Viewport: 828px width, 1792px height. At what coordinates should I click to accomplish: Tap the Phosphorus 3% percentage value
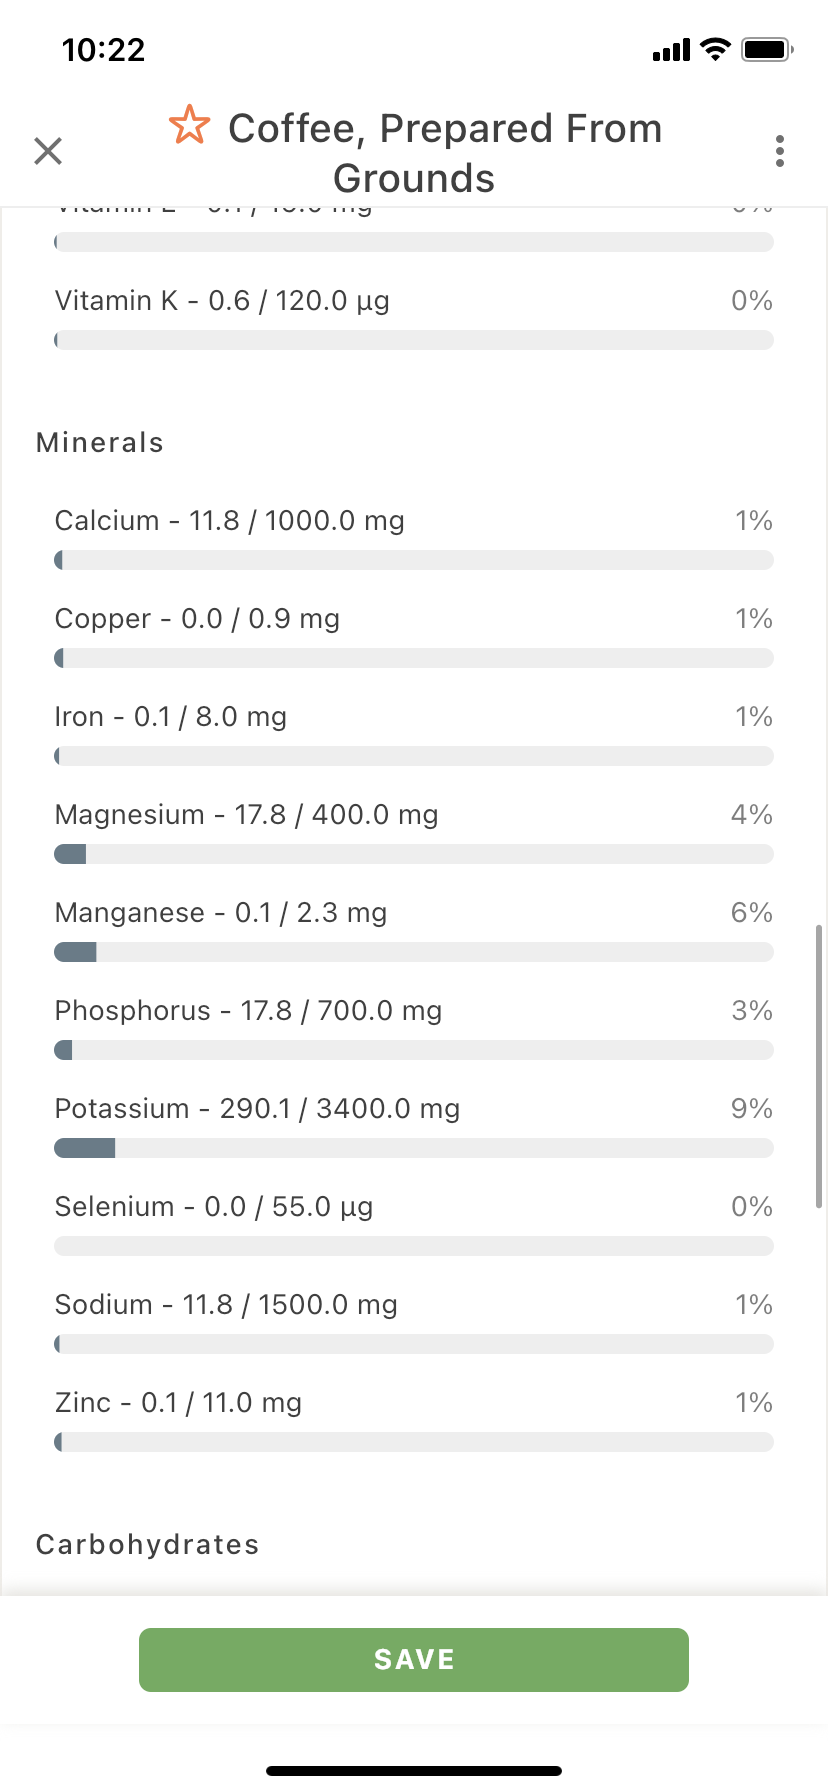[x=752, y=1011]
